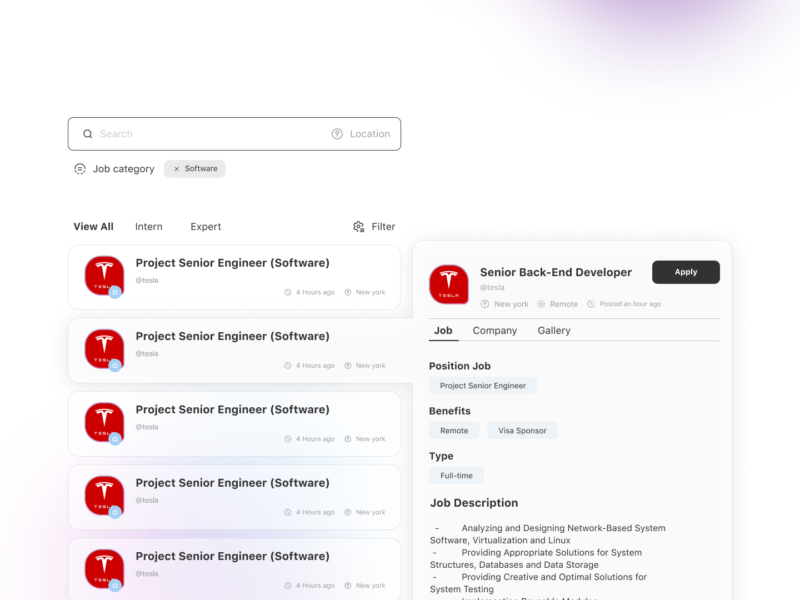
Task: Open the Job category list icon
Action: click(80, 169)
